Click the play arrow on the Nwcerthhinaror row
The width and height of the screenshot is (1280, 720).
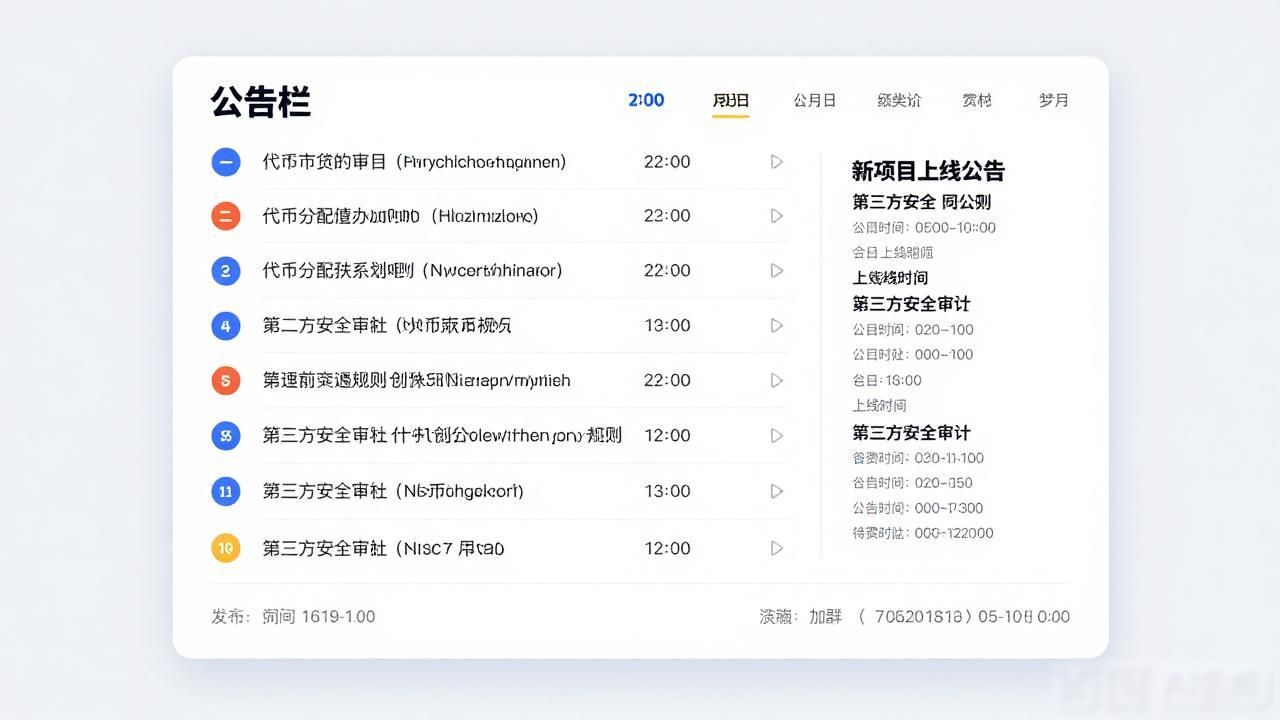click(x=776, y=271)
